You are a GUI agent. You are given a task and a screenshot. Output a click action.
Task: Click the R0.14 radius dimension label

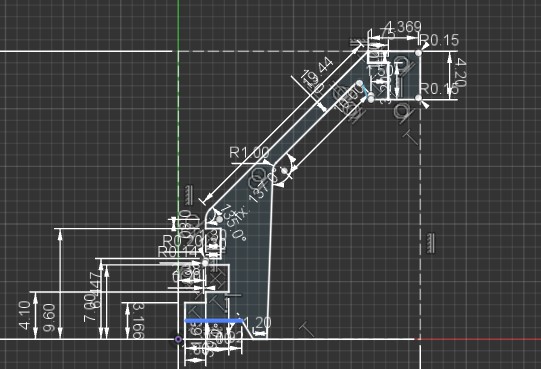(x=177, y=252)
